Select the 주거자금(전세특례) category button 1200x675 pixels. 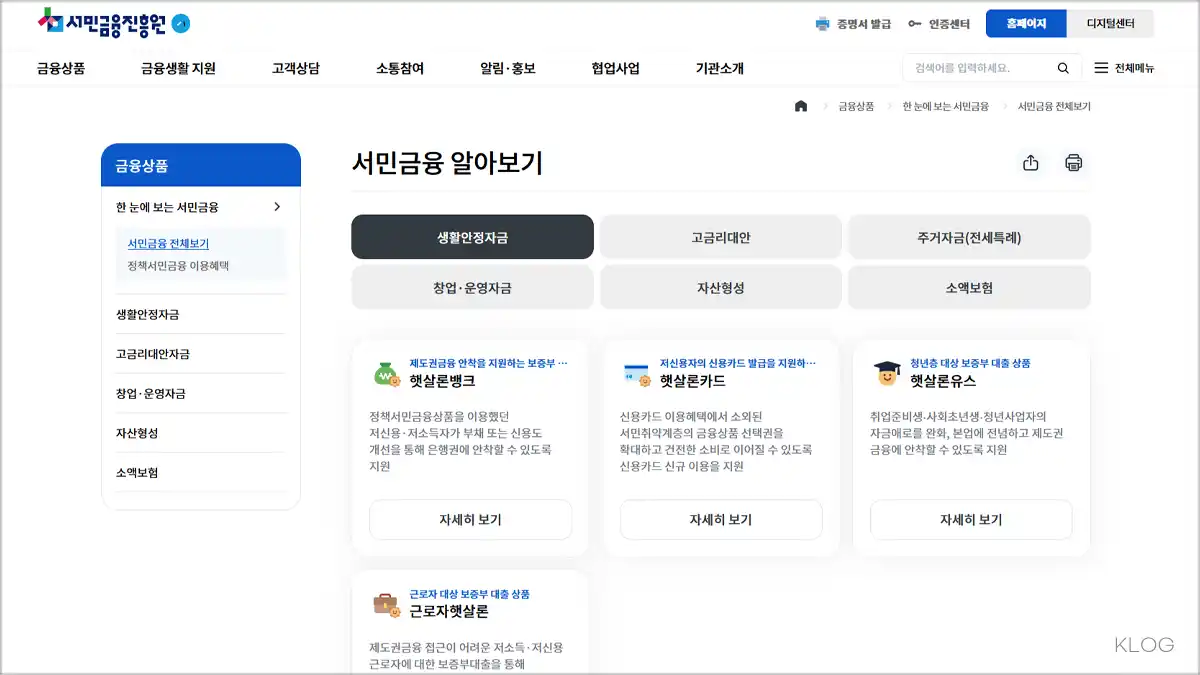click(969, 236)
